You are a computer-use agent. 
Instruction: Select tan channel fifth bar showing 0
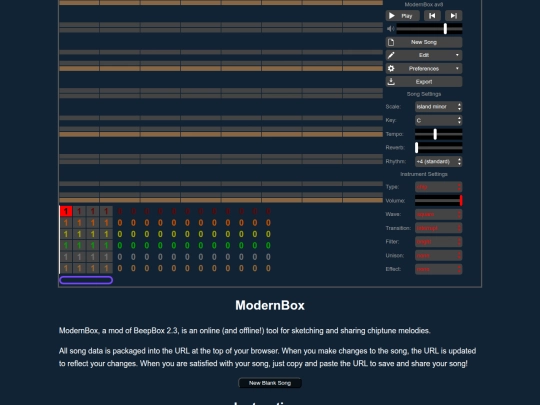120,268
